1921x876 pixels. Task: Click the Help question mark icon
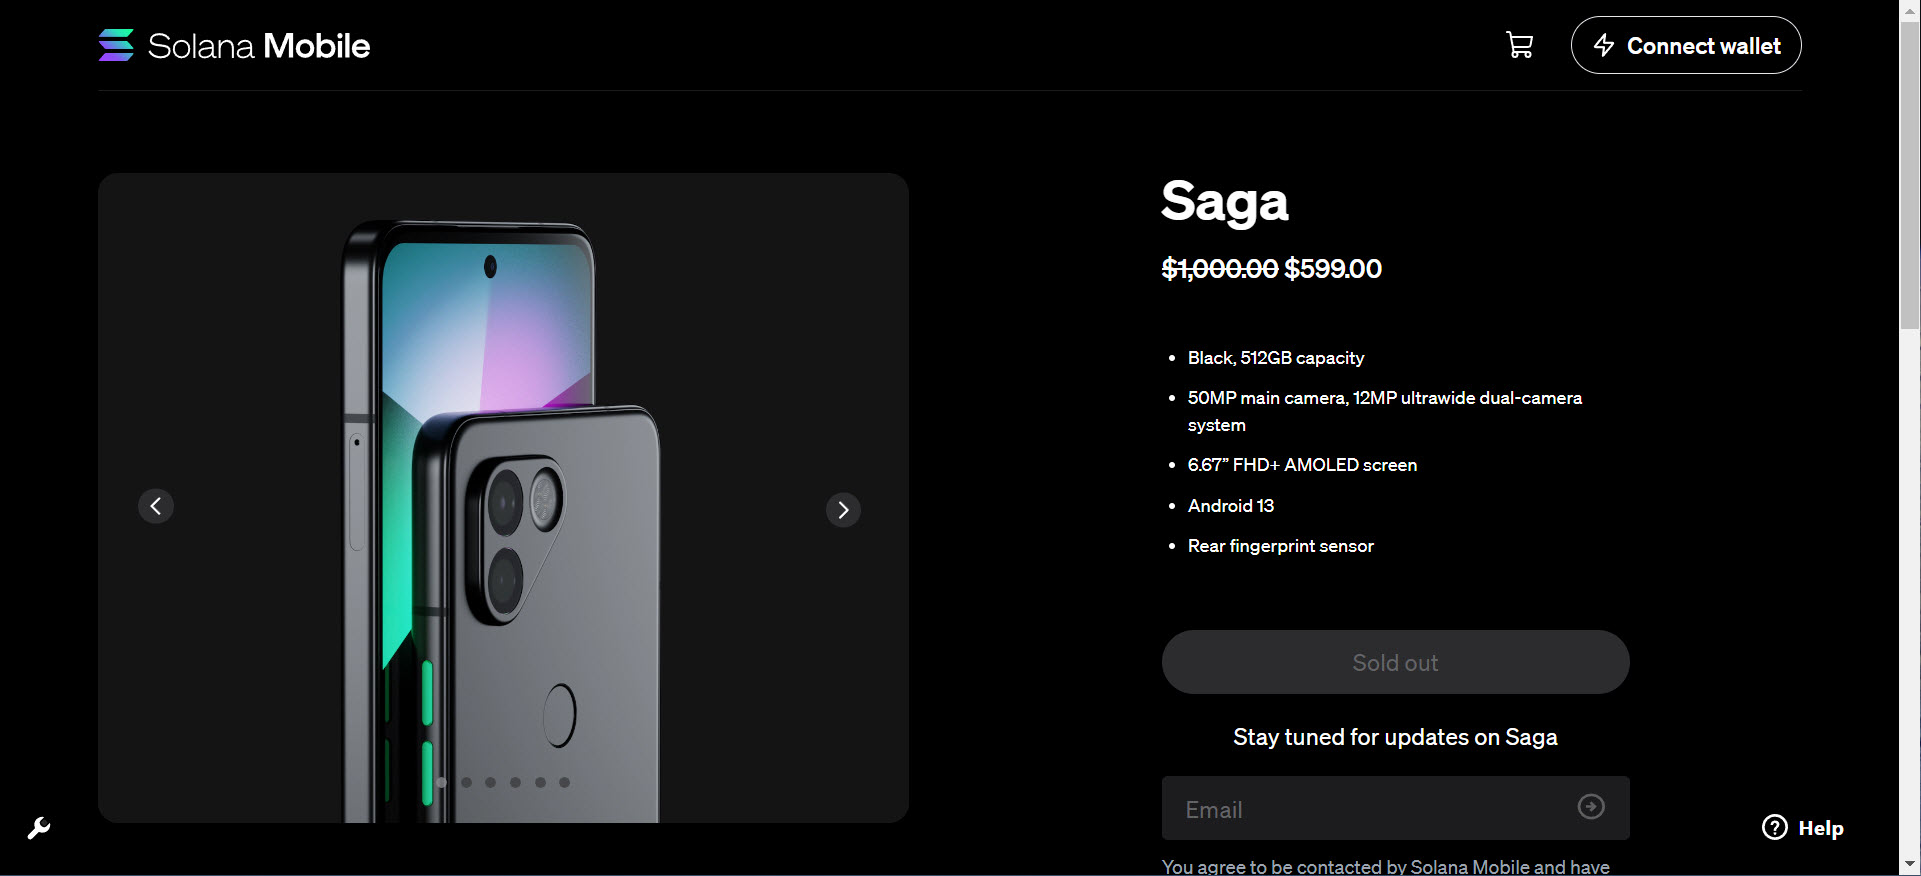(x=1775, y=827)
